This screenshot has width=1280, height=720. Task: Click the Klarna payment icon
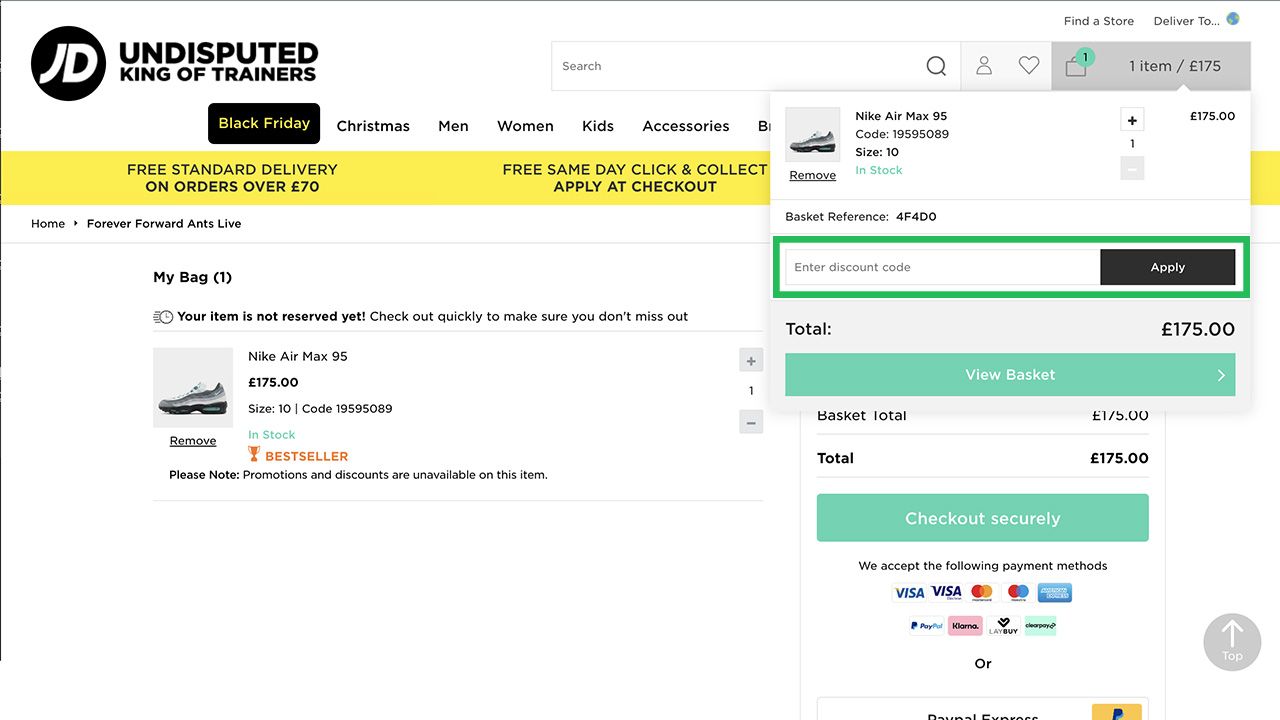965,626
